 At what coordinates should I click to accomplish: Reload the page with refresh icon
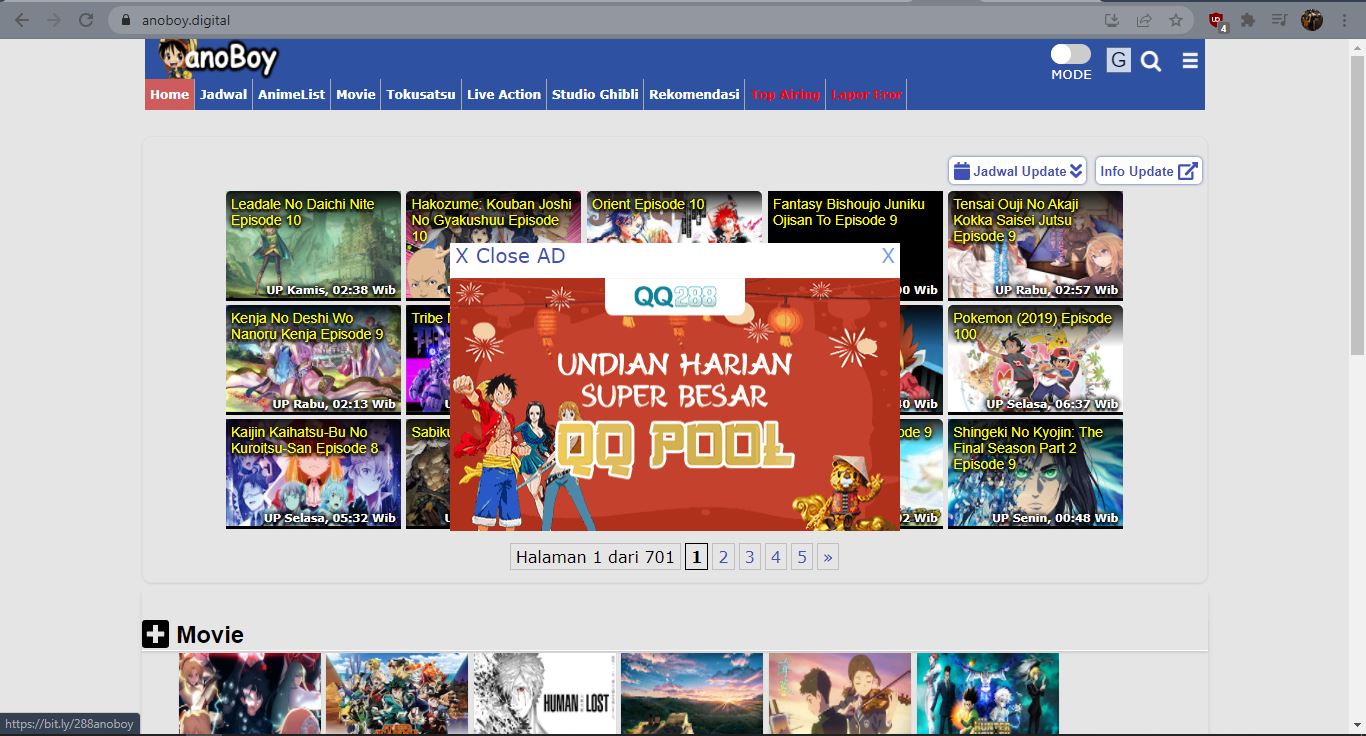tap(86, 20)
